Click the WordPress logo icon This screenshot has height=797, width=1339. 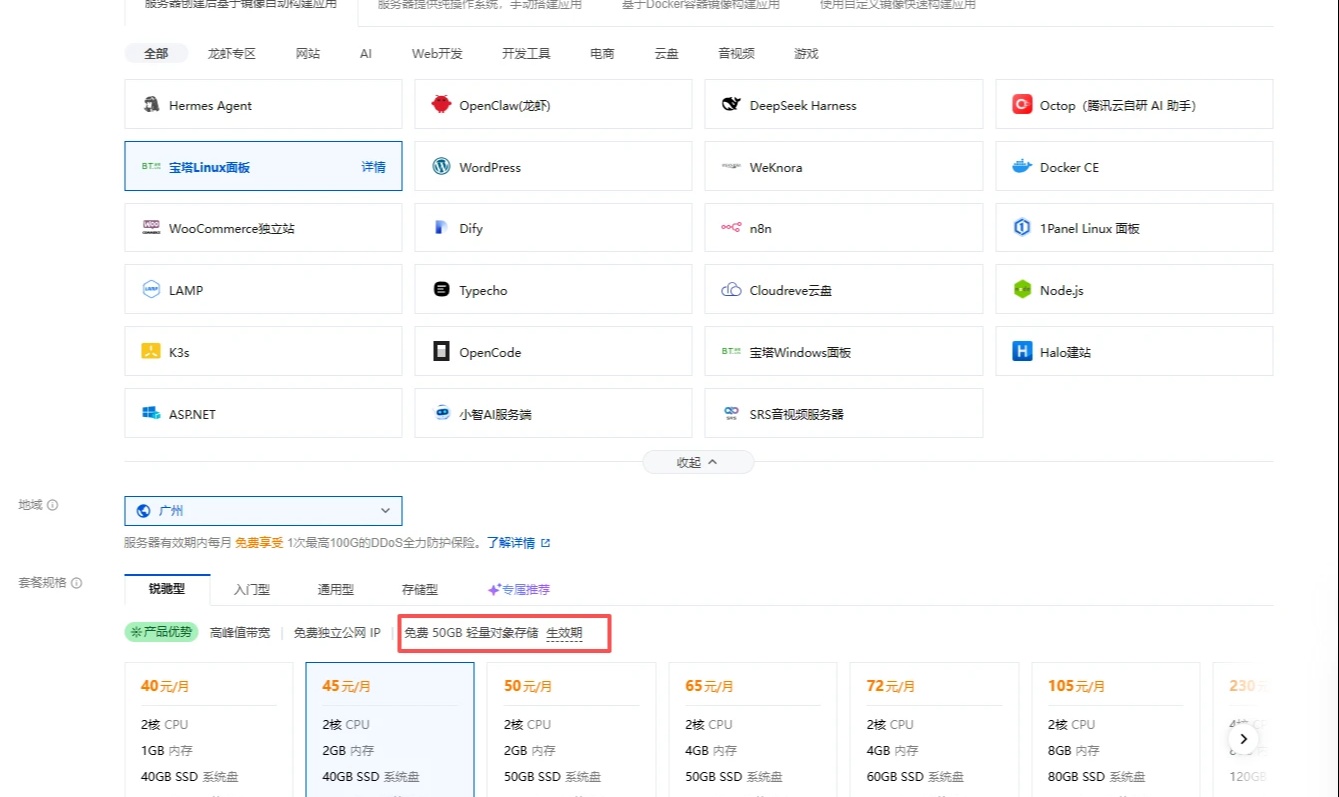coord(441,167)
